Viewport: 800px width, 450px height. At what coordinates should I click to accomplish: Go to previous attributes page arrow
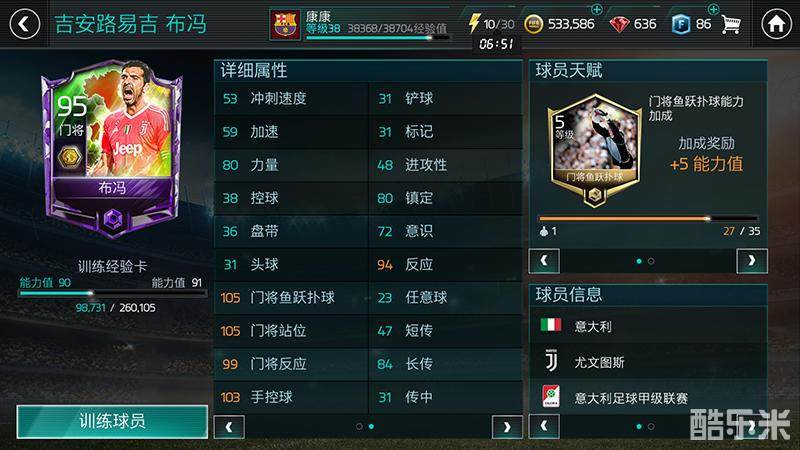point(229,427)
